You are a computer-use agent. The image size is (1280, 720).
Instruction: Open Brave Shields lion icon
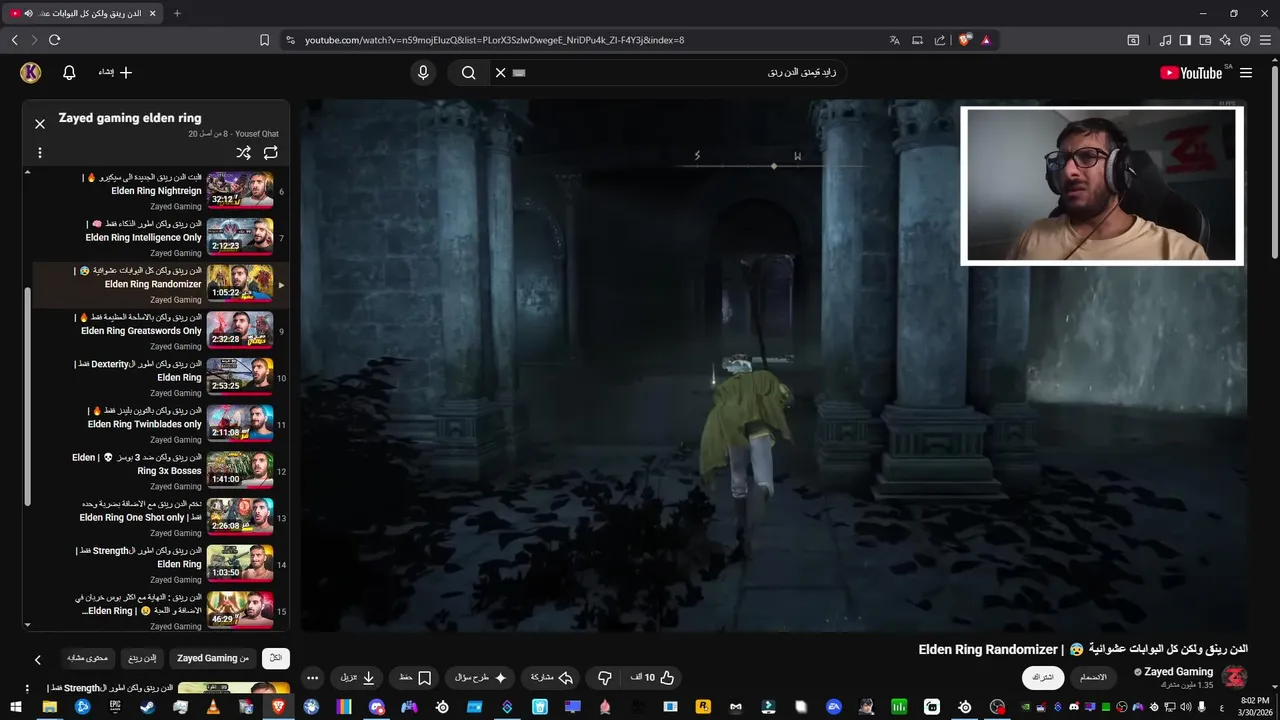pyautogui.click(x=965, y=40)
